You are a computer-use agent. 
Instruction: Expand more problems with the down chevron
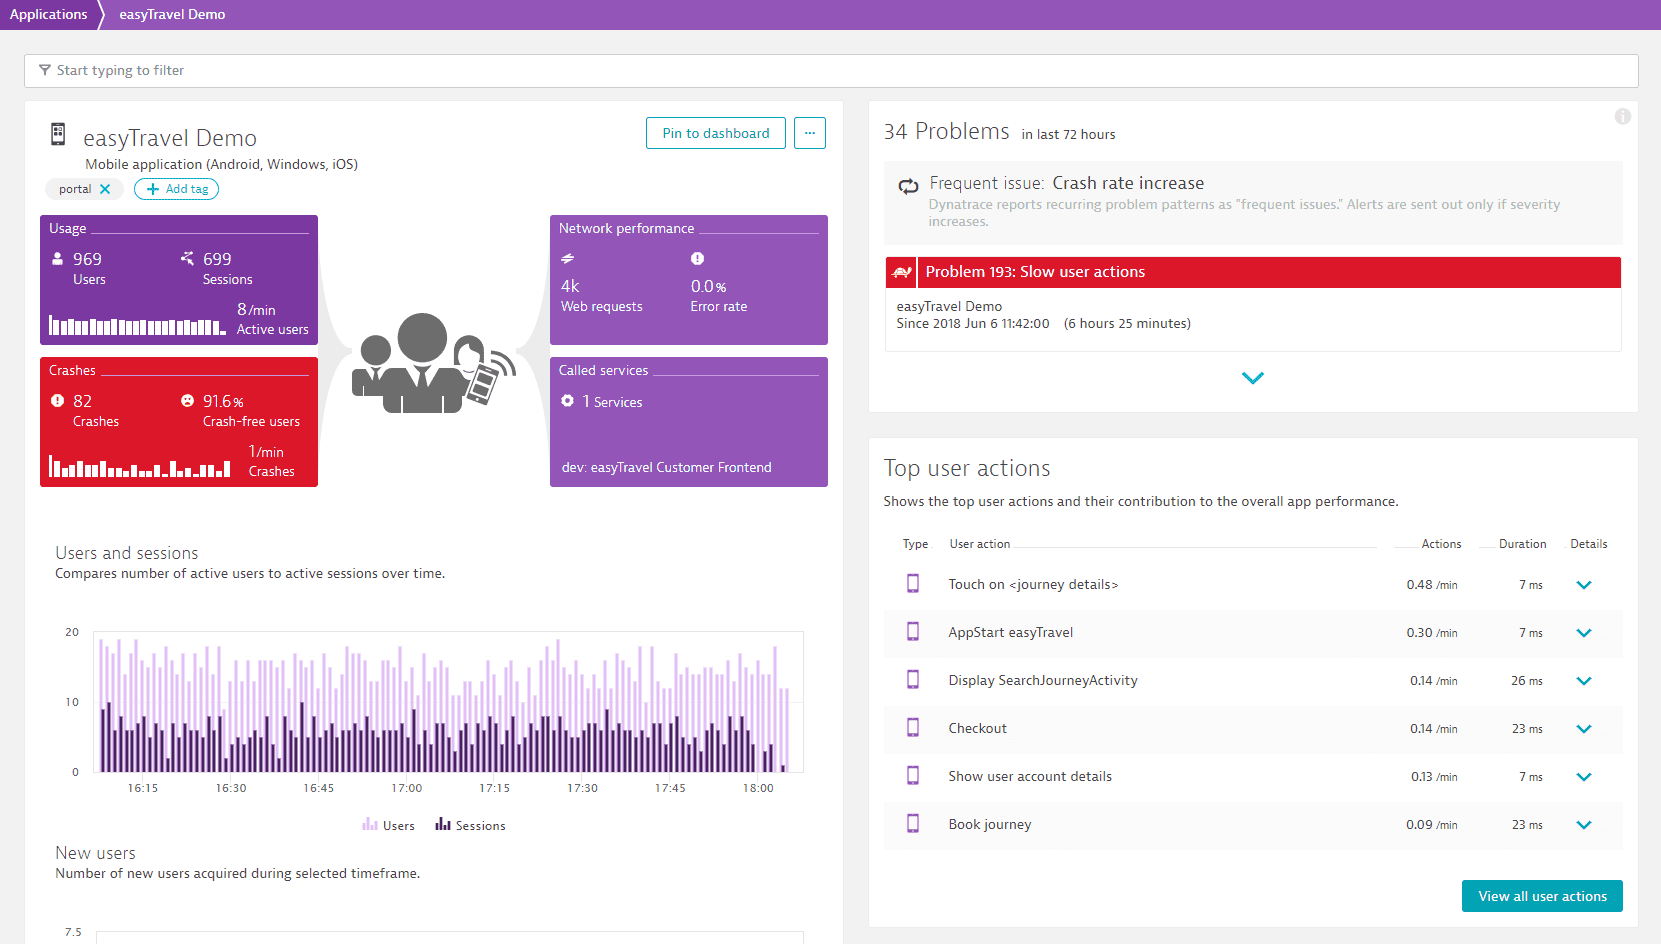click(x=1252, y=378)
